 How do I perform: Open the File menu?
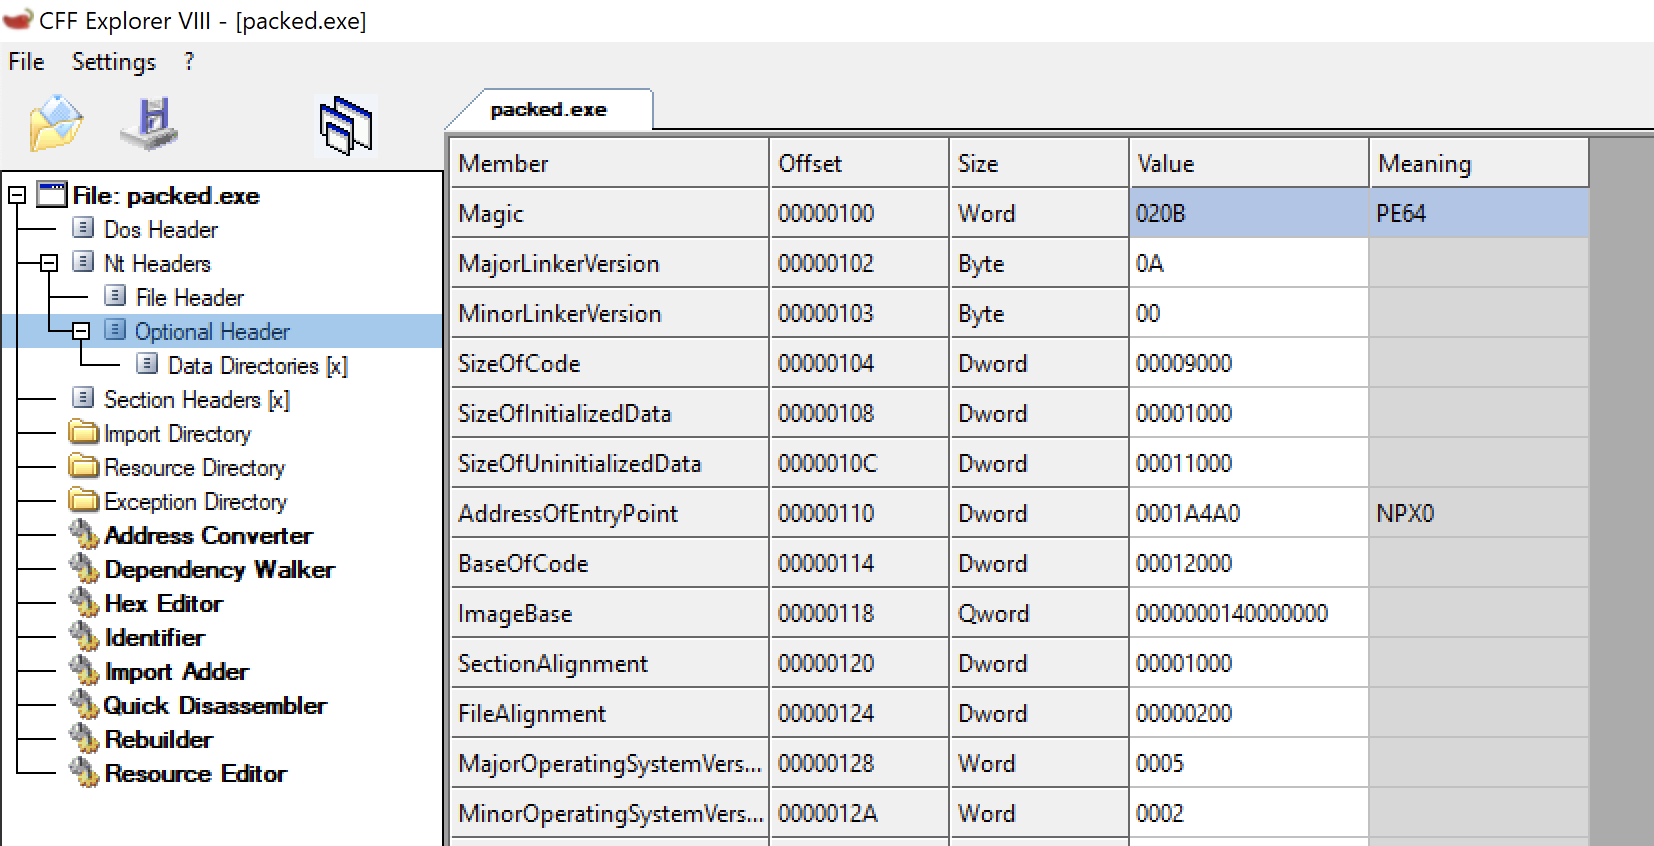click(x=26, y=62)
